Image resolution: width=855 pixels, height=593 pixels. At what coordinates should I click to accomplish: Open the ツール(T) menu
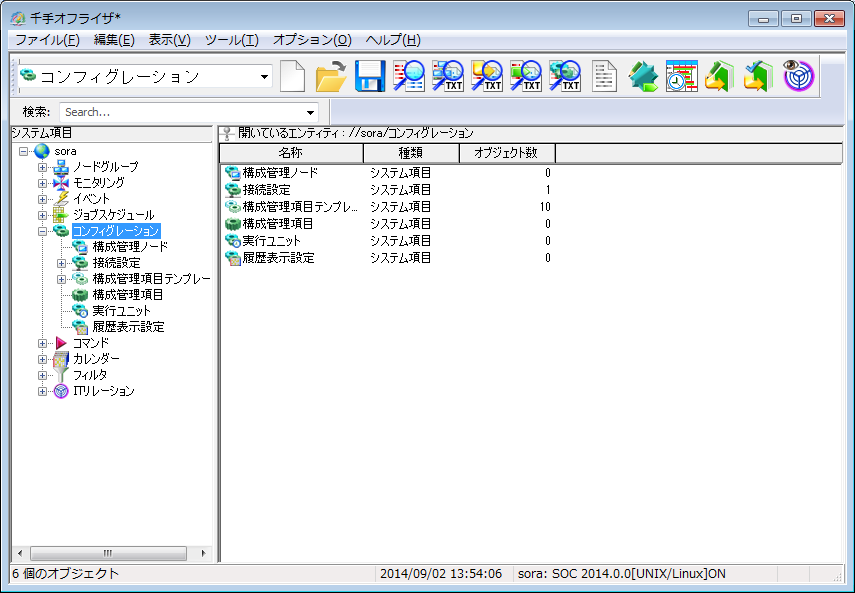[x=232, y=40]
